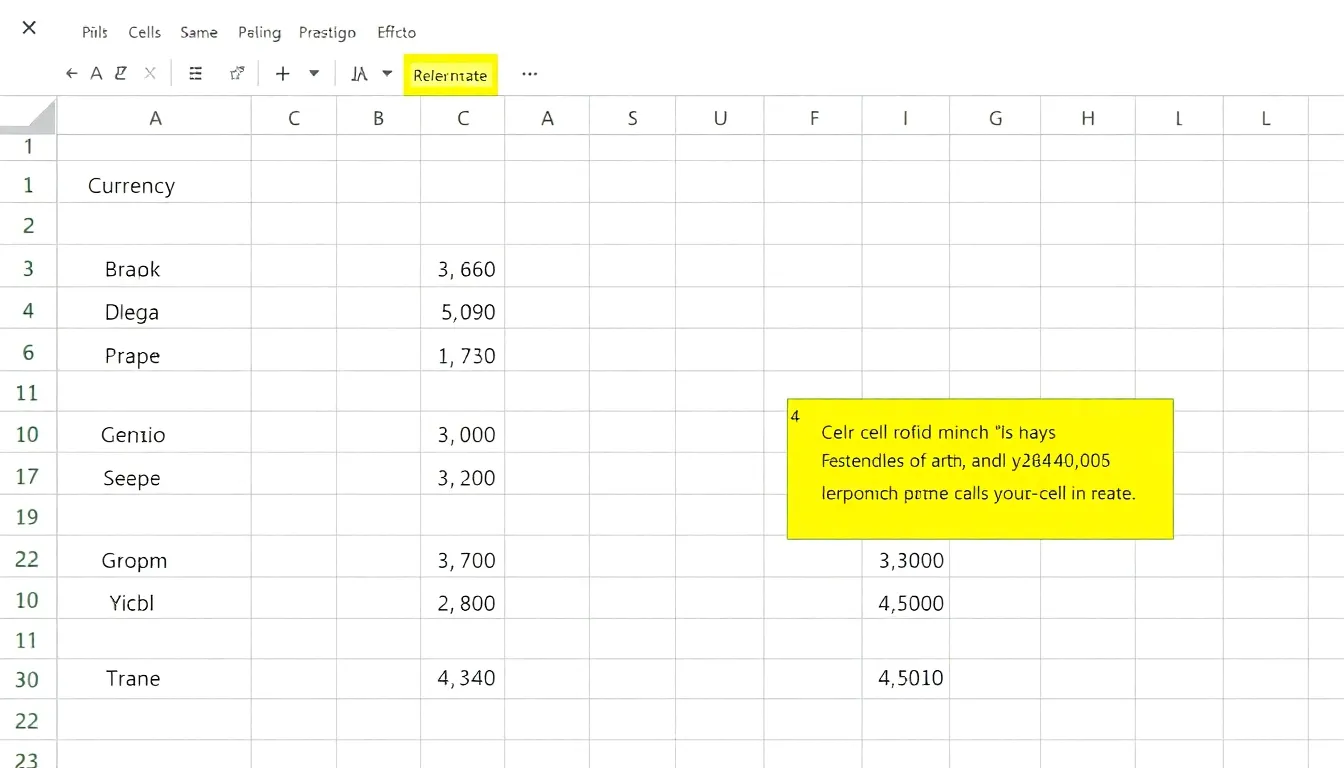Select the Currency cell
The height and width of the screenshot is (768, 1344).
(131, 186)
